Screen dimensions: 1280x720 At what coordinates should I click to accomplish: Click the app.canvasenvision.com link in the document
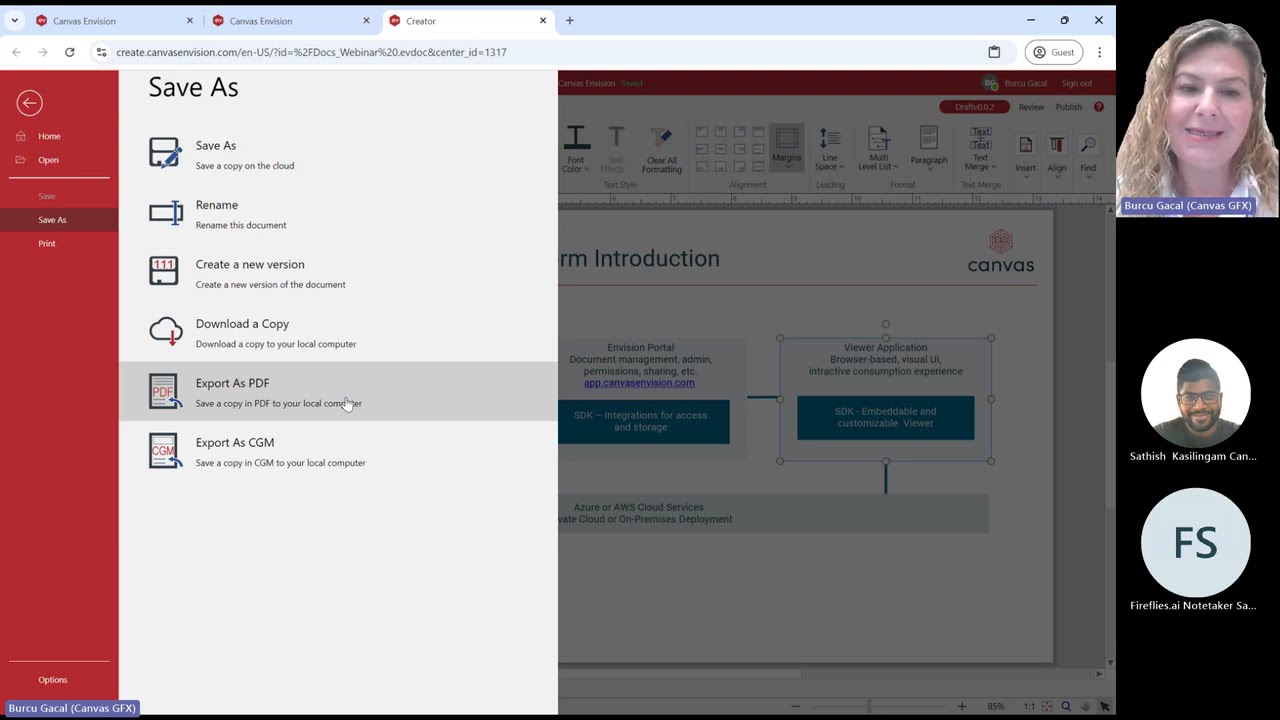click(639, 383)
